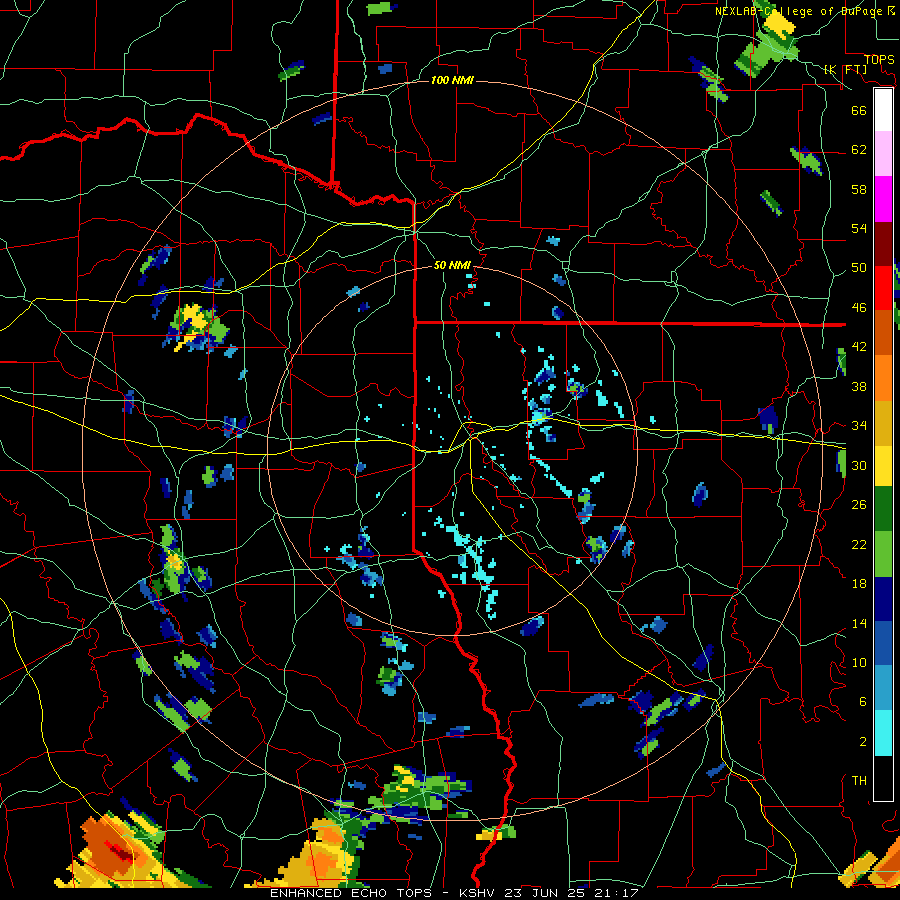The image size is (900, 900).
Task: Select the dark red legend swatch
Action: [883, 243]
